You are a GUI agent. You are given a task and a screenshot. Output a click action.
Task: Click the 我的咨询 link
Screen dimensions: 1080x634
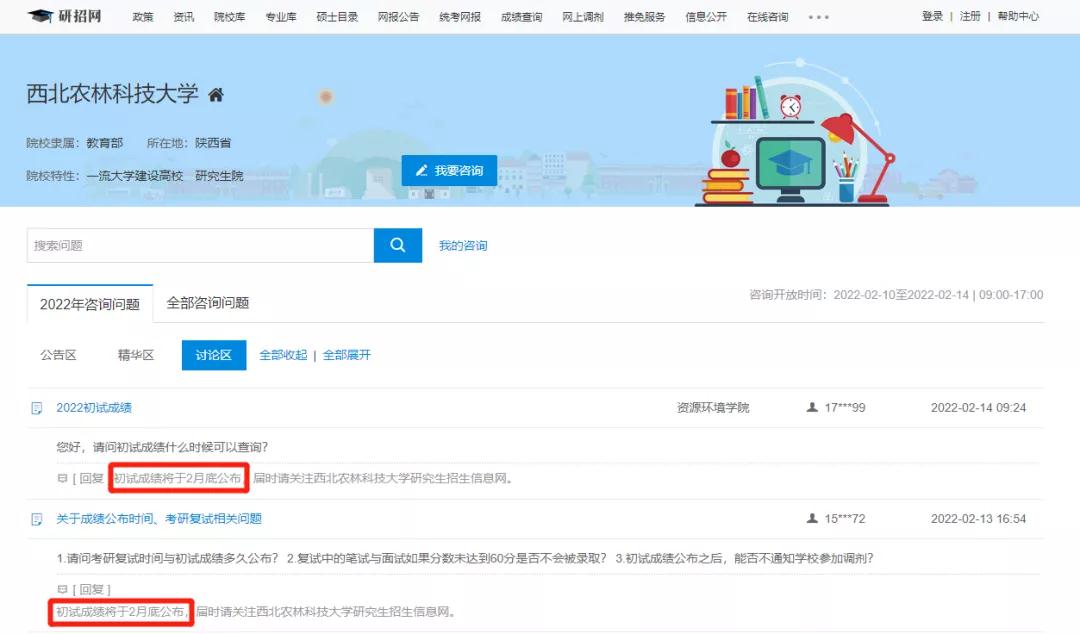pyautogui.click(x=465, y=245)
